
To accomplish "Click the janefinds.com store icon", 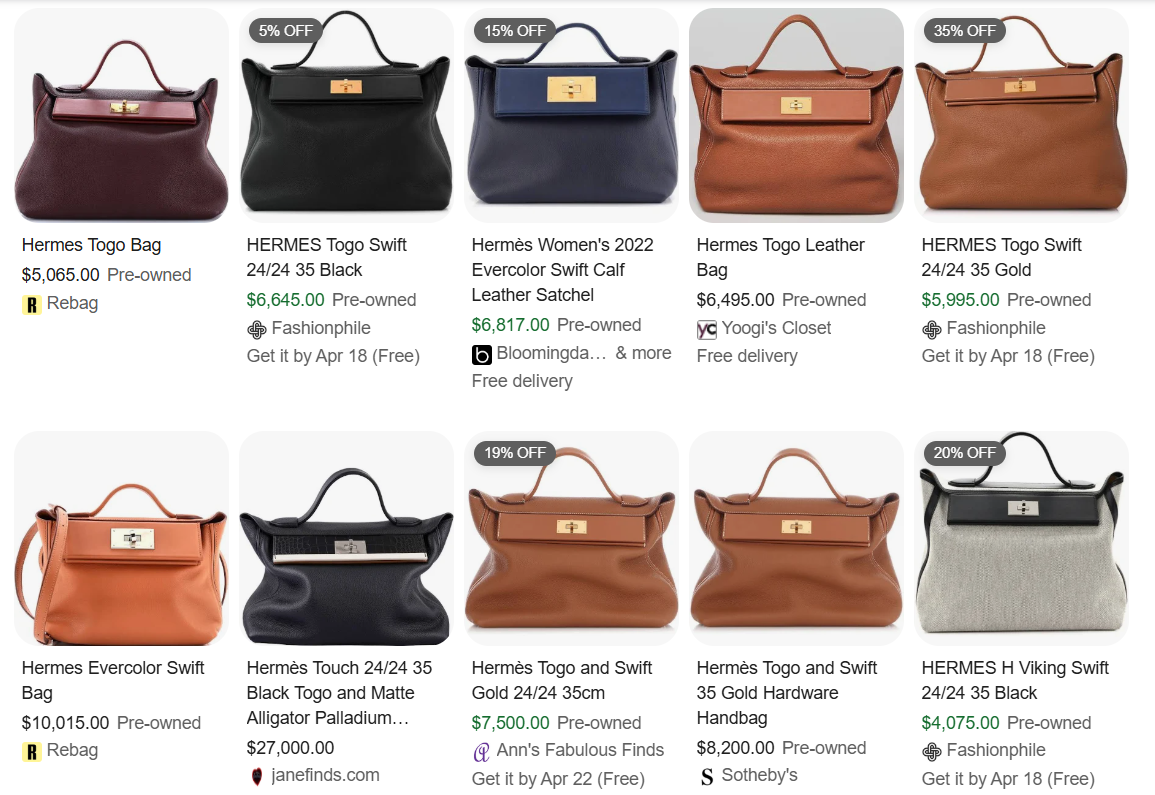I will coord(256,776).
